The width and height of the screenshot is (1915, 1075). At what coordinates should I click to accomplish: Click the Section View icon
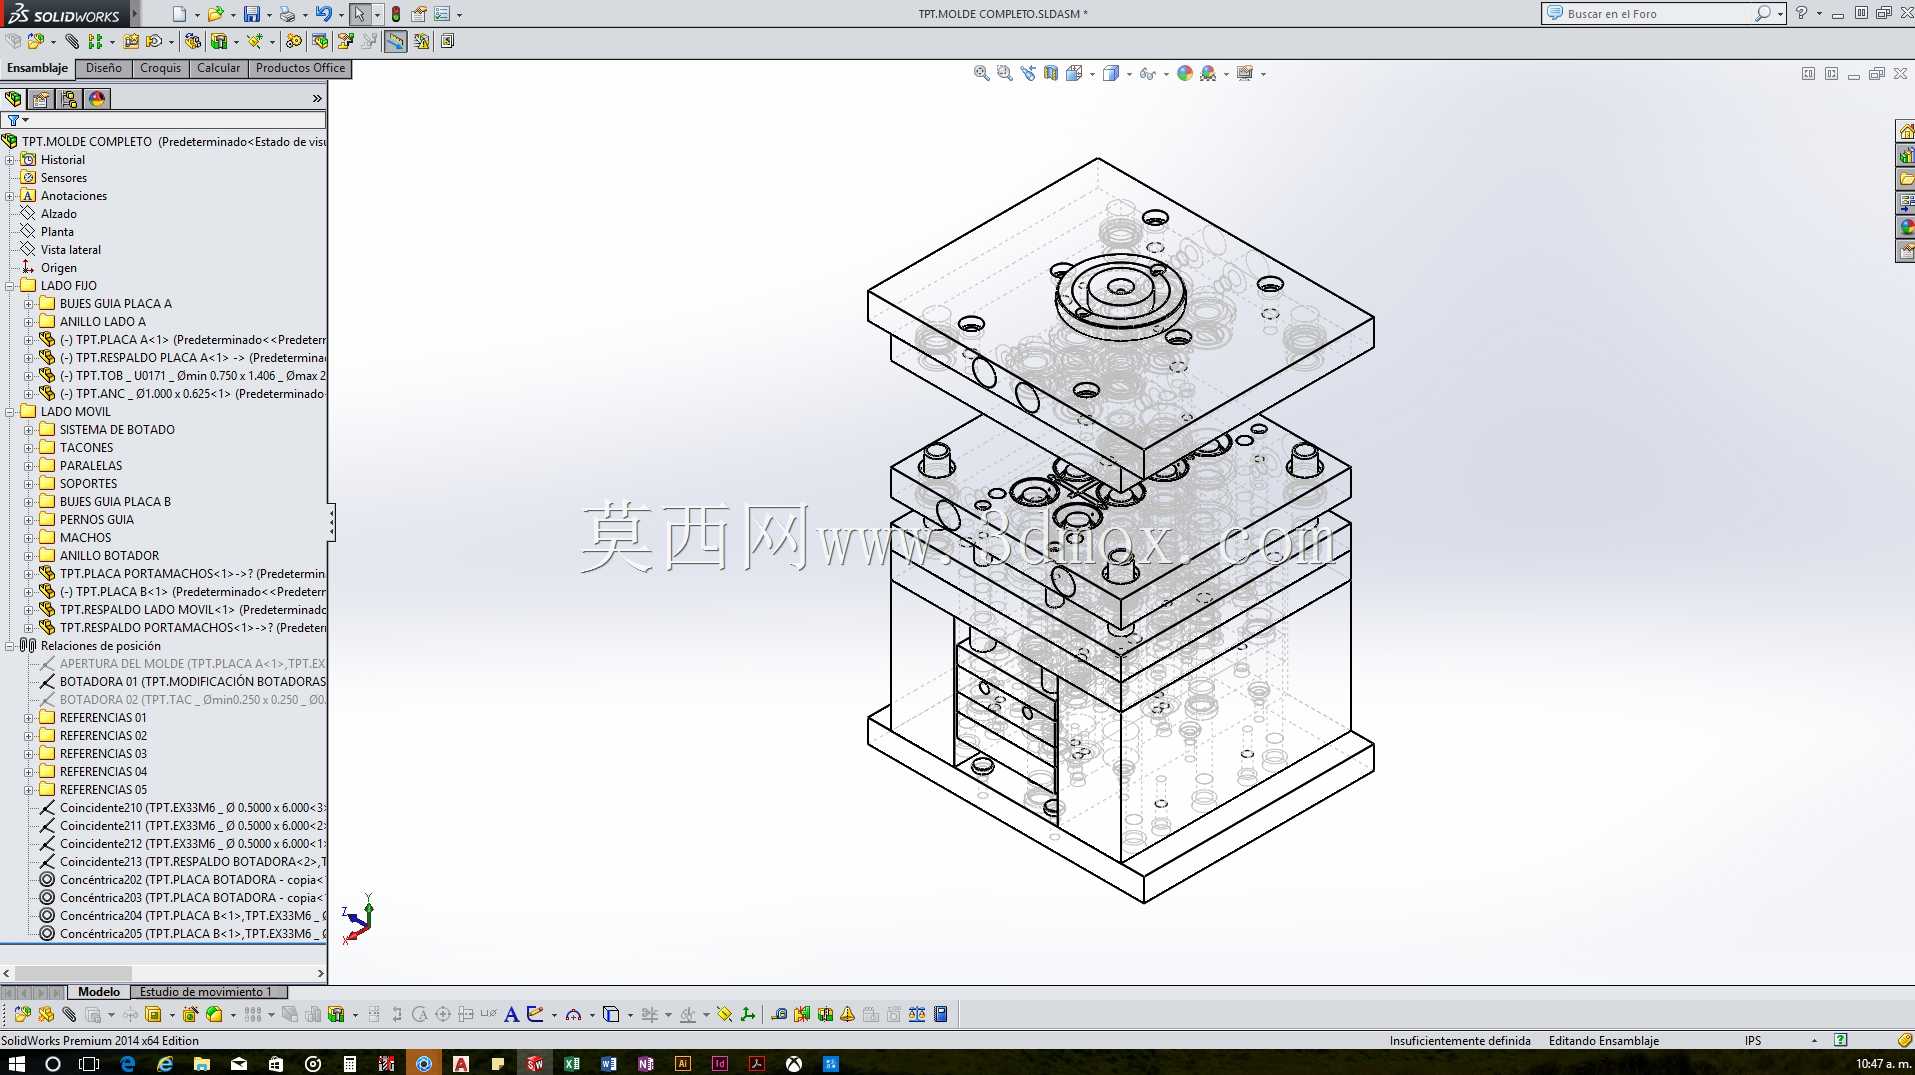(1051, 73)
